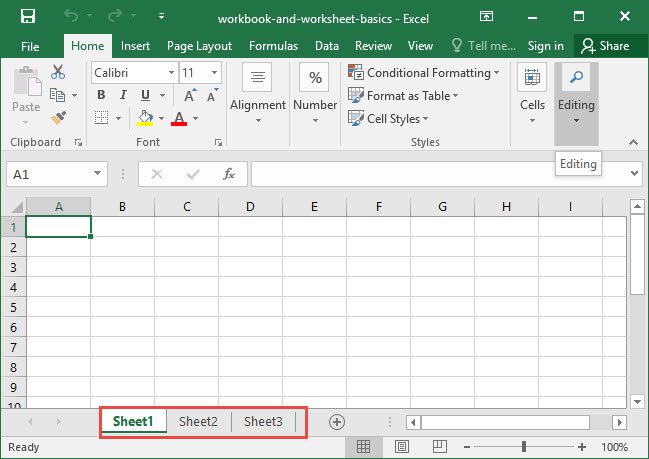The image size is (649, 459).
Task: Click the Borders icon
Action: 101,118
